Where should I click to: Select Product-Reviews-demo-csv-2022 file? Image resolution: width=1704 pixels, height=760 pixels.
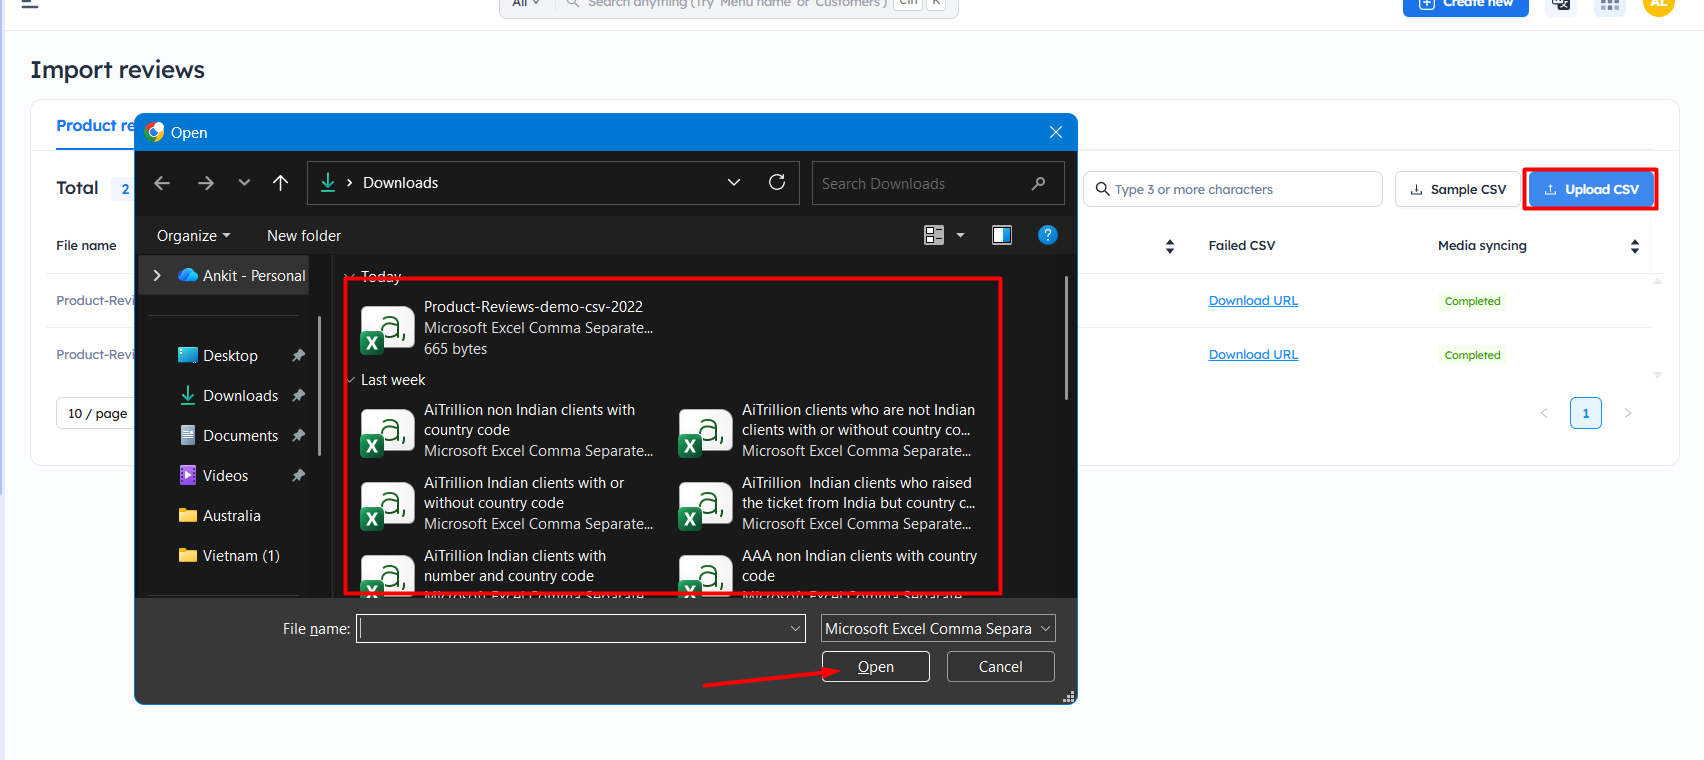point(532,307)
